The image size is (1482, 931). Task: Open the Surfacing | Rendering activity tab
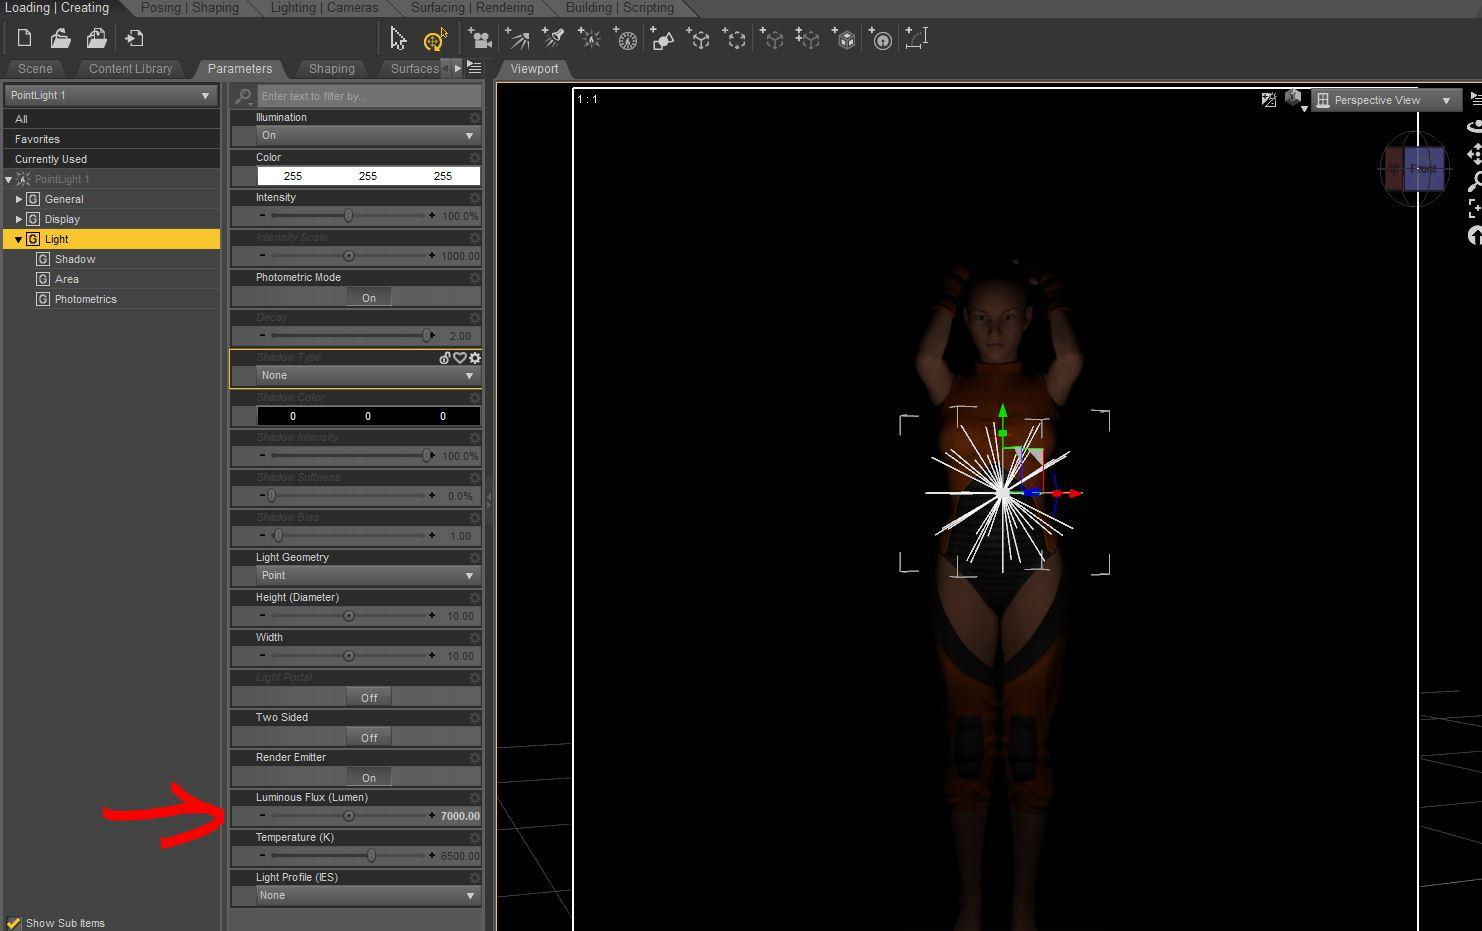click(x=472, y=8)
